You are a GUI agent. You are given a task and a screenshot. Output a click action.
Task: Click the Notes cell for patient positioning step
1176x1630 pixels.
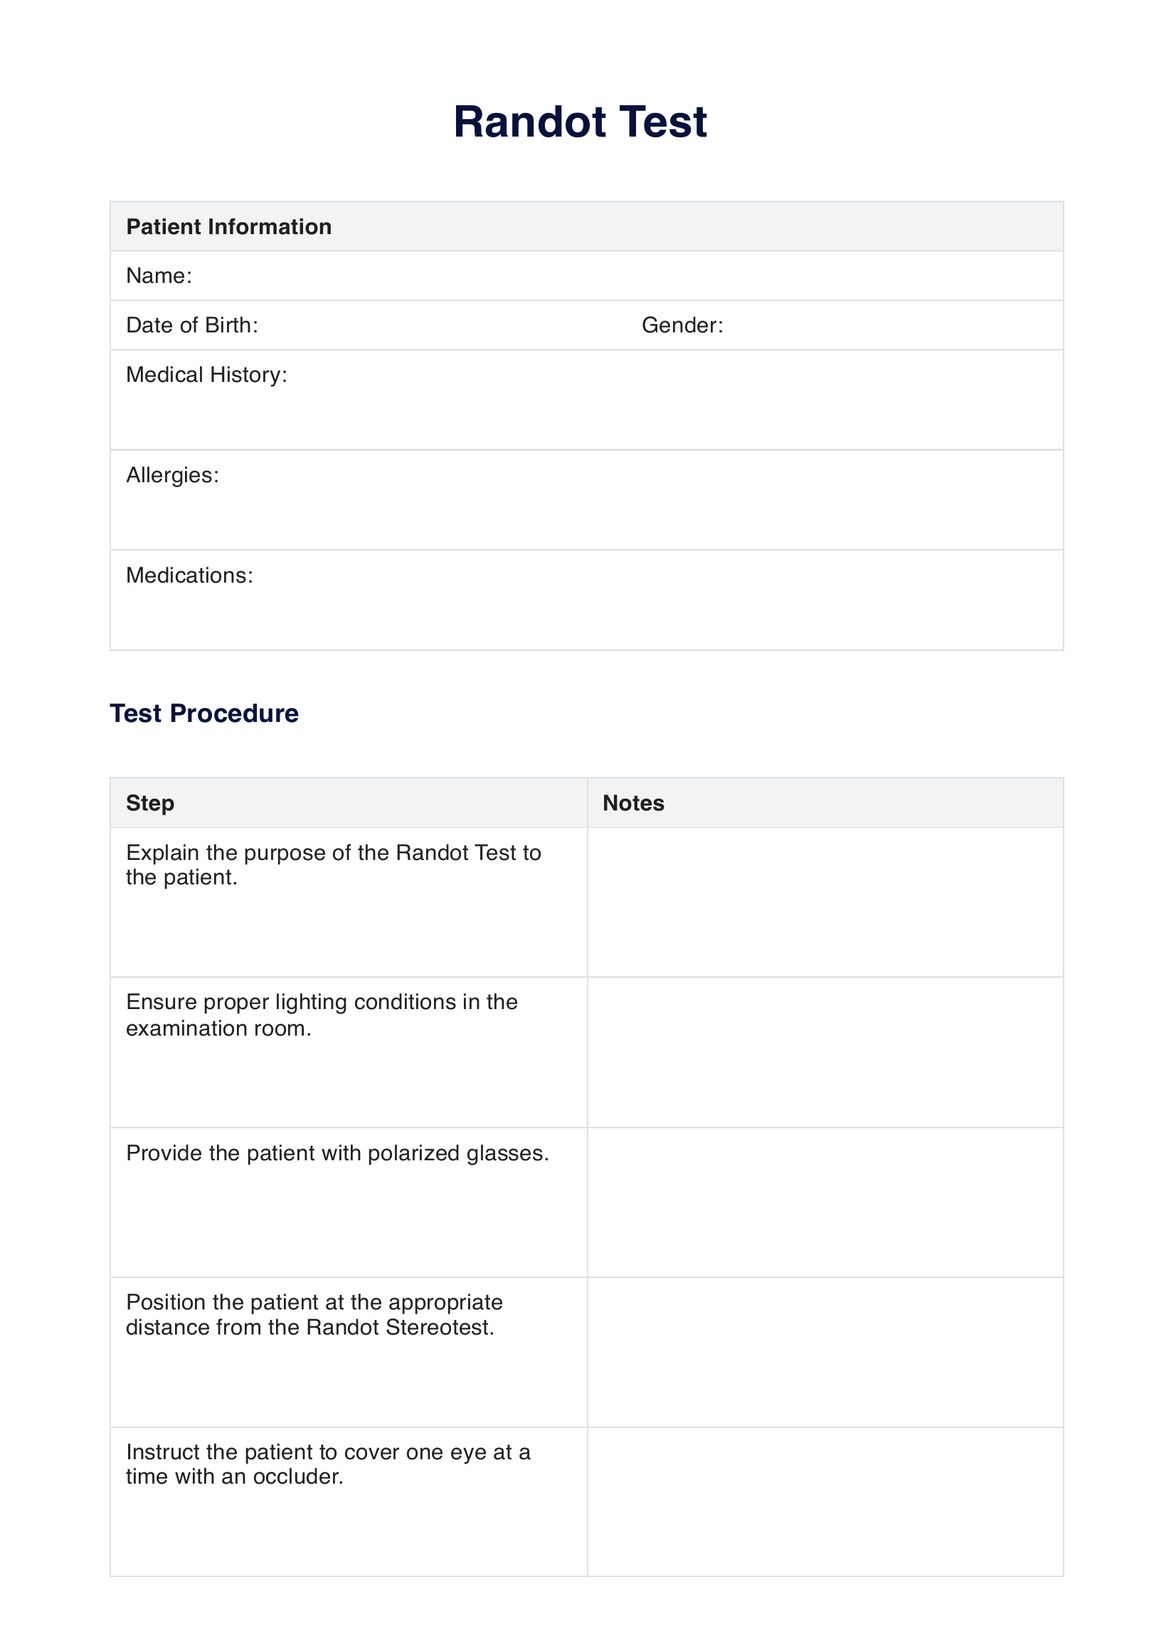click(x=825, y=1352)
